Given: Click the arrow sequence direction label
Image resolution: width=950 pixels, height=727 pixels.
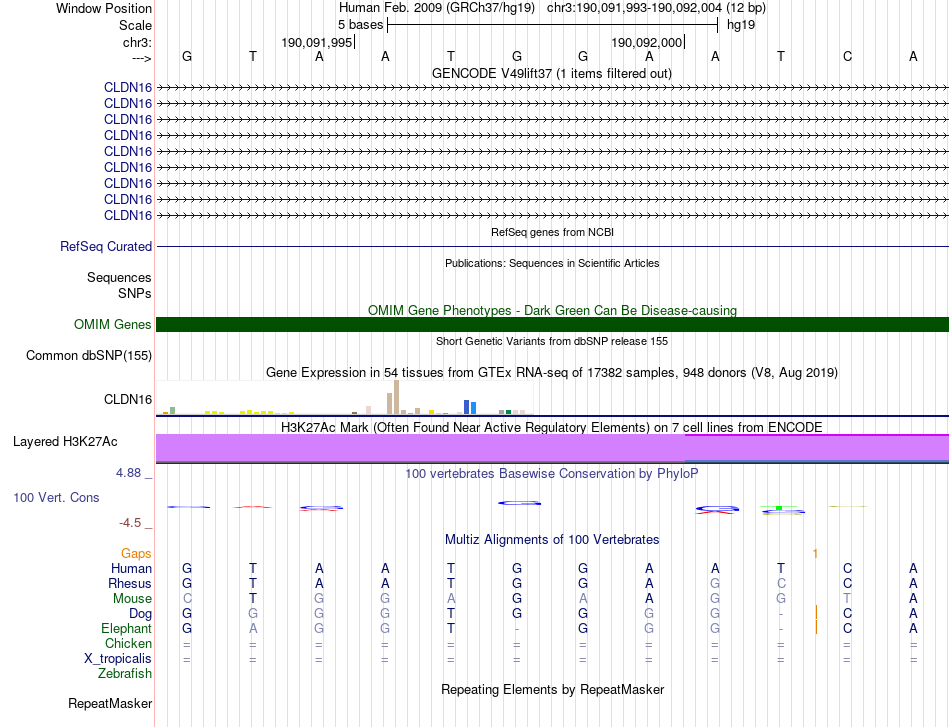Looking at the screenshot, I should (x=141, y=58).
